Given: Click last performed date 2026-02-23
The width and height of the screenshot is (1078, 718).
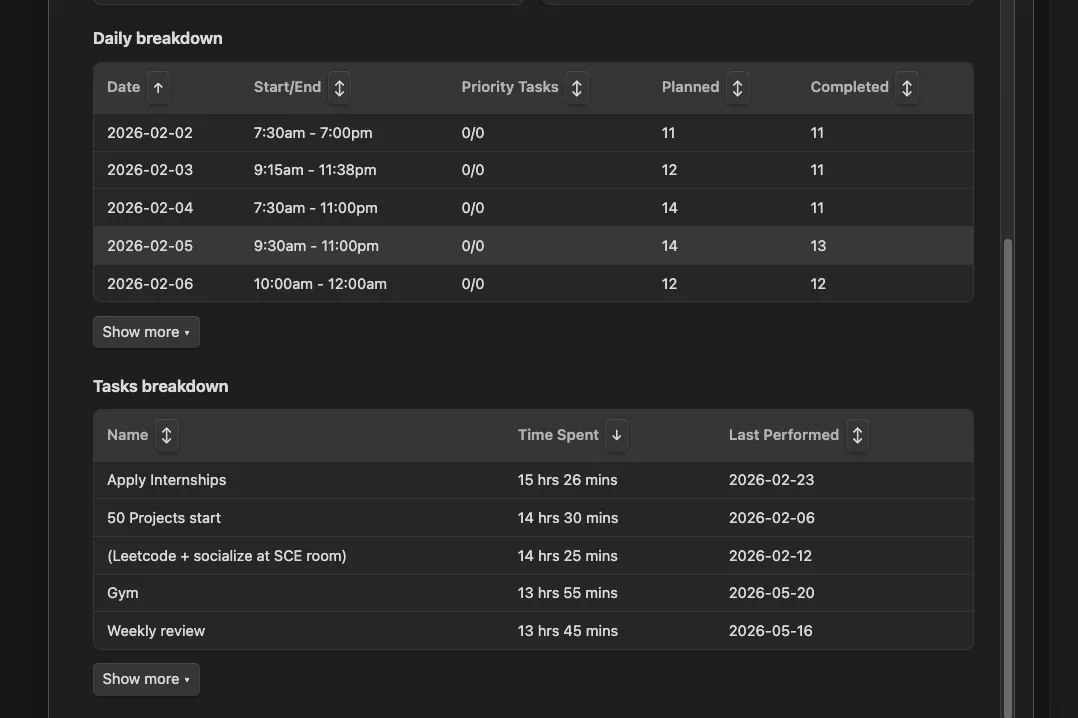Looking at the screenshot, I should 771,480.
